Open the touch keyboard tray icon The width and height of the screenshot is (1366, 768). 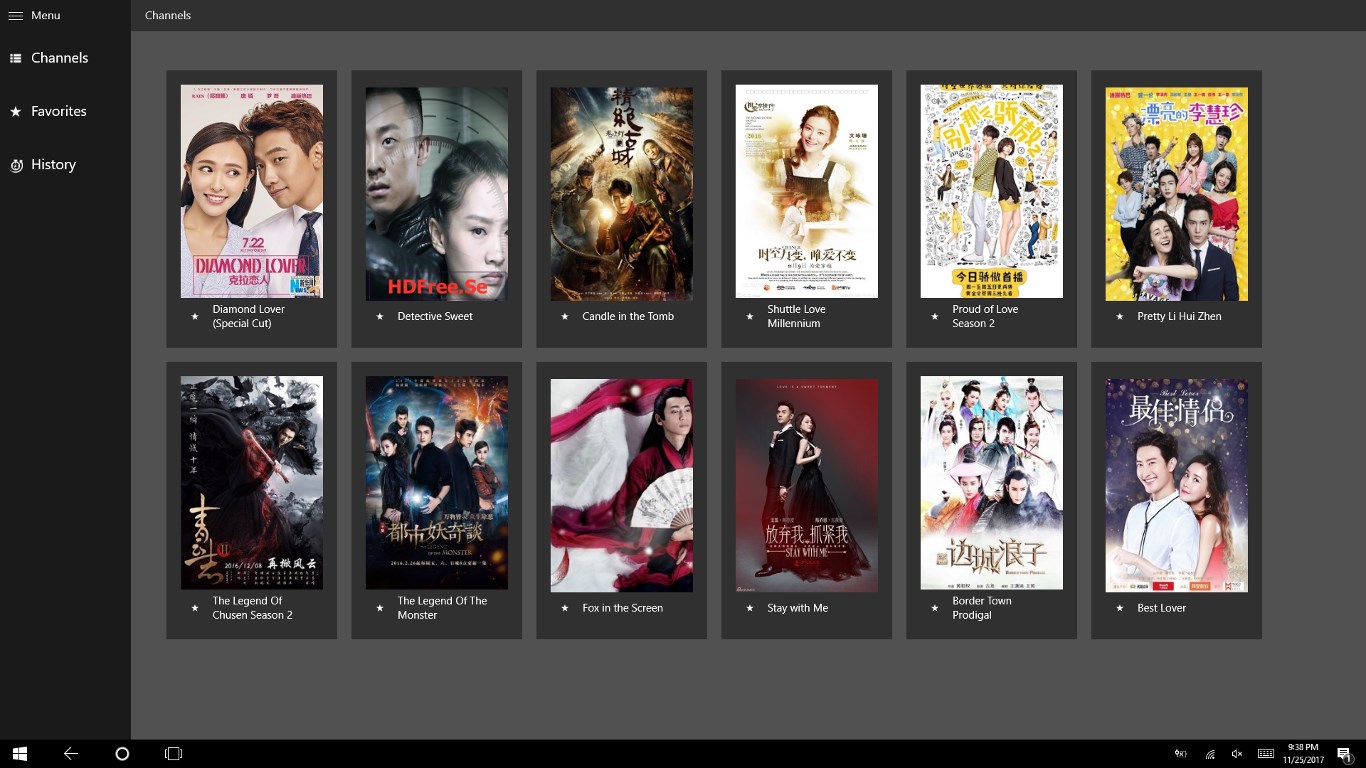(x=1266, y=754)
